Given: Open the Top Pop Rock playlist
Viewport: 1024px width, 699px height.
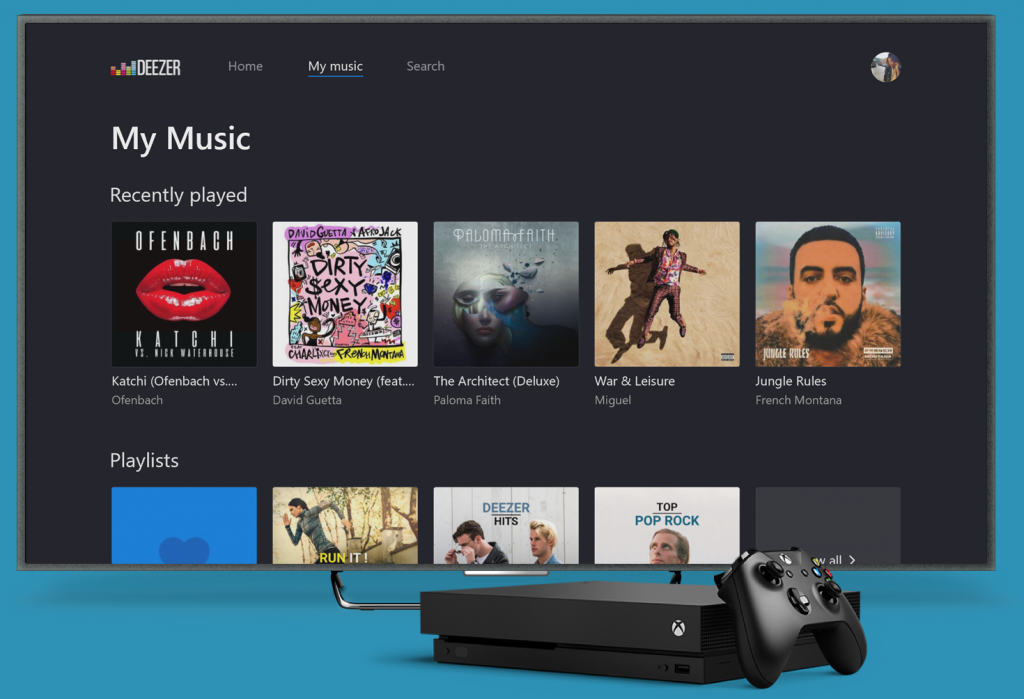Looking at the screenshot, I should click(x=667, y=525).
